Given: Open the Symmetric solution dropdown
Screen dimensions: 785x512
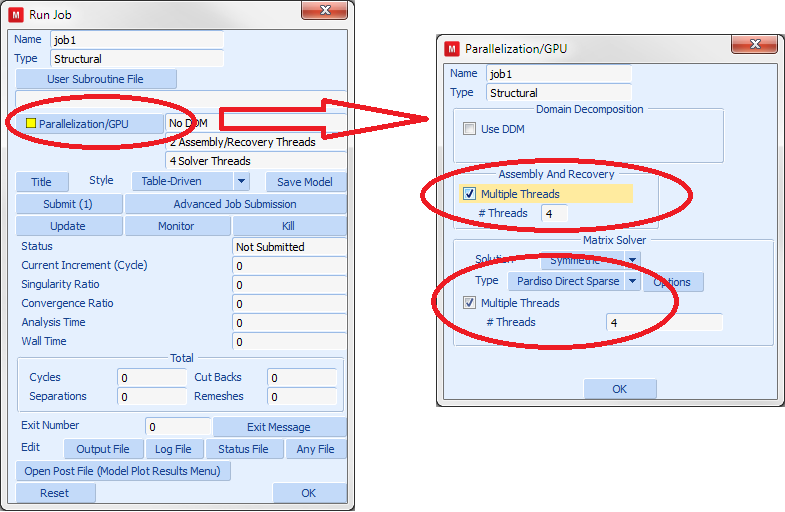Looking at the screenshot, I should click(632, 260).
